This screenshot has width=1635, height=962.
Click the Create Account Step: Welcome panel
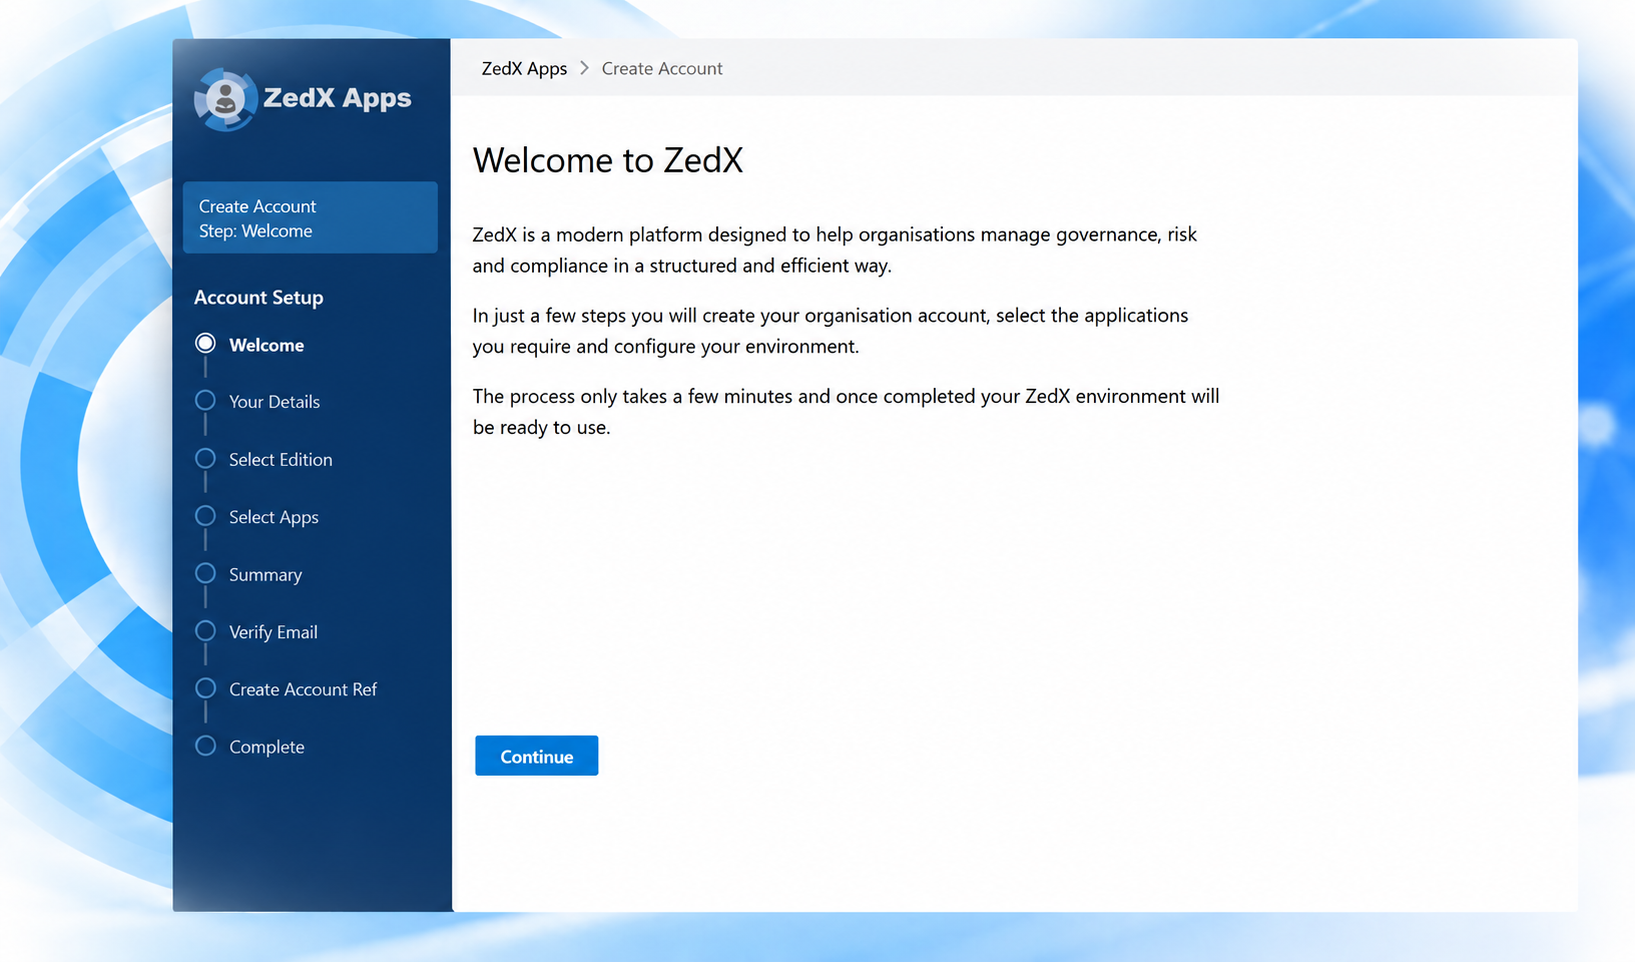coord(310,218)
